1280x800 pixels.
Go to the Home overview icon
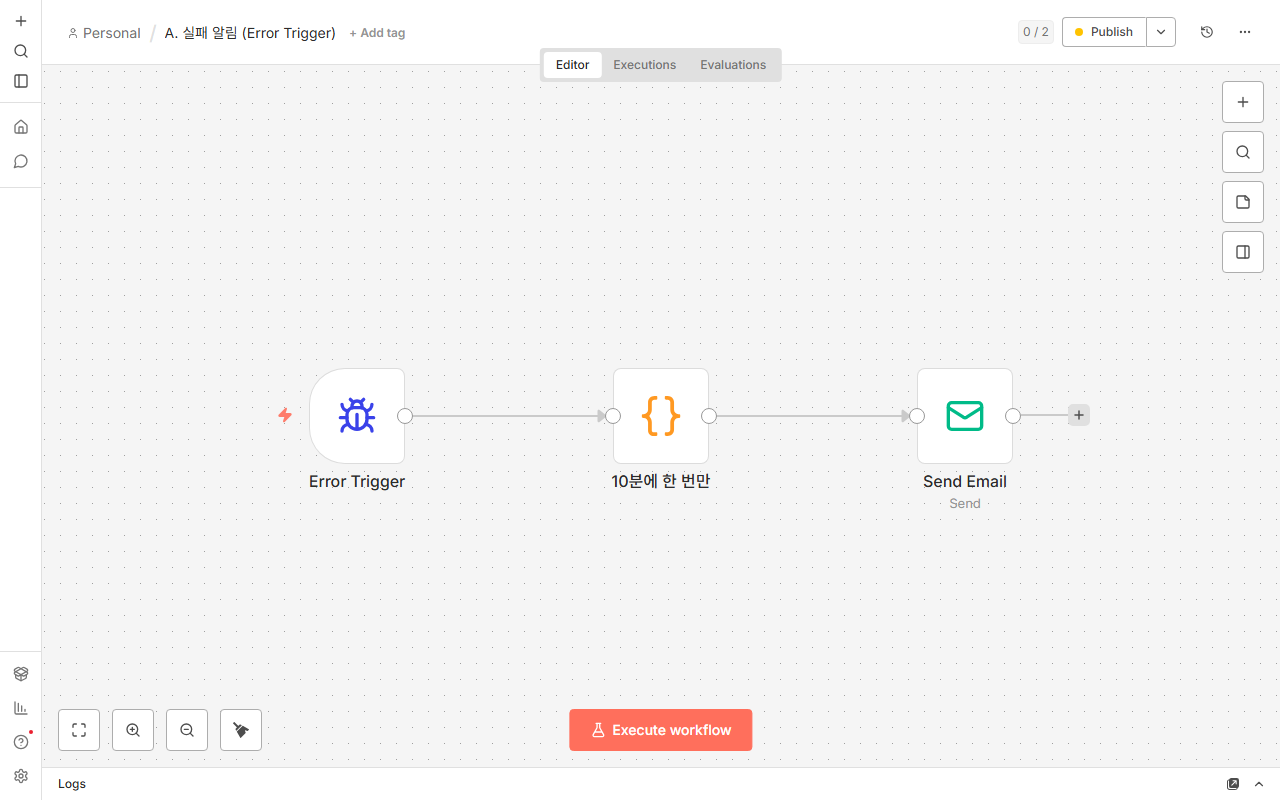pos(21,127)
